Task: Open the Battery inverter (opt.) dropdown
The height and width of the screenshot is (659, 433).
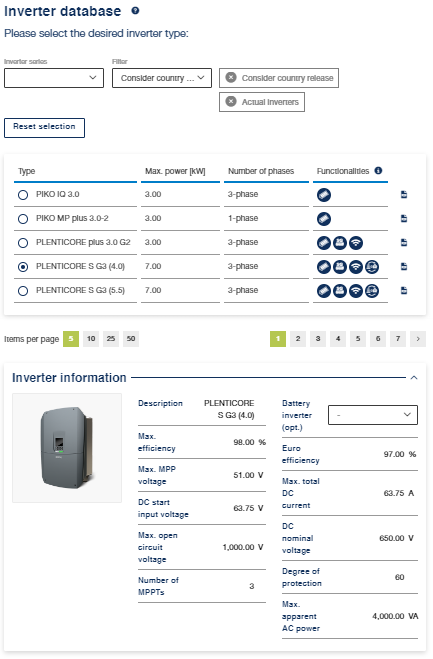Action: [x=373, y=415]
